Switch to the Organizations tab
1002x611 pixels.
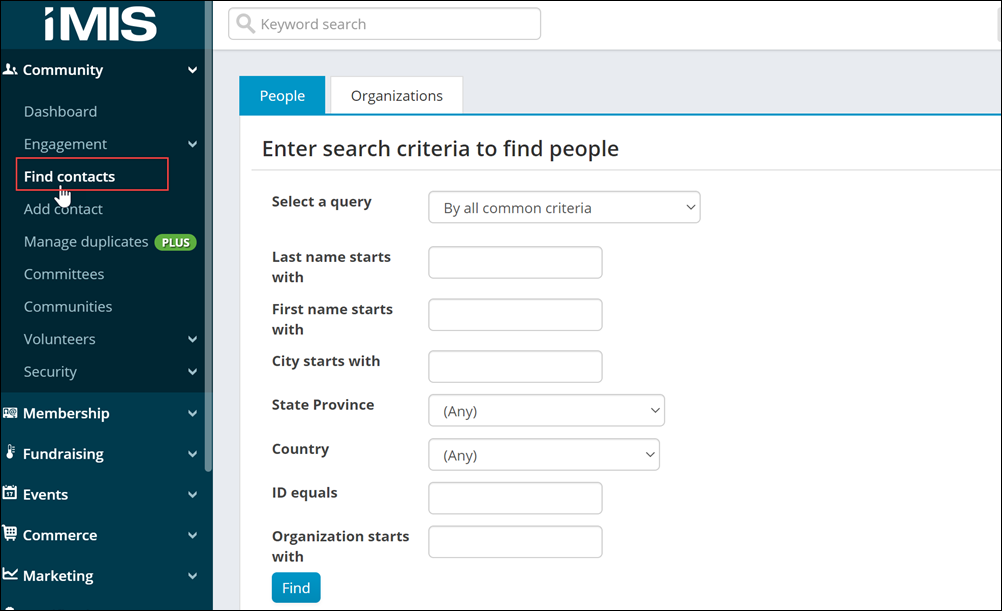[396, 96]
